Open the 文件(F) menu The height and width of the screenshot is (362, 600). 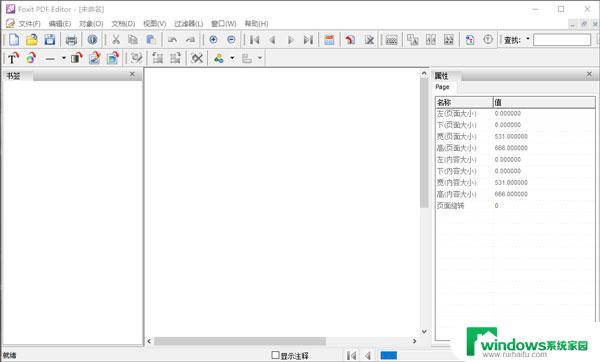coord(29,24)
